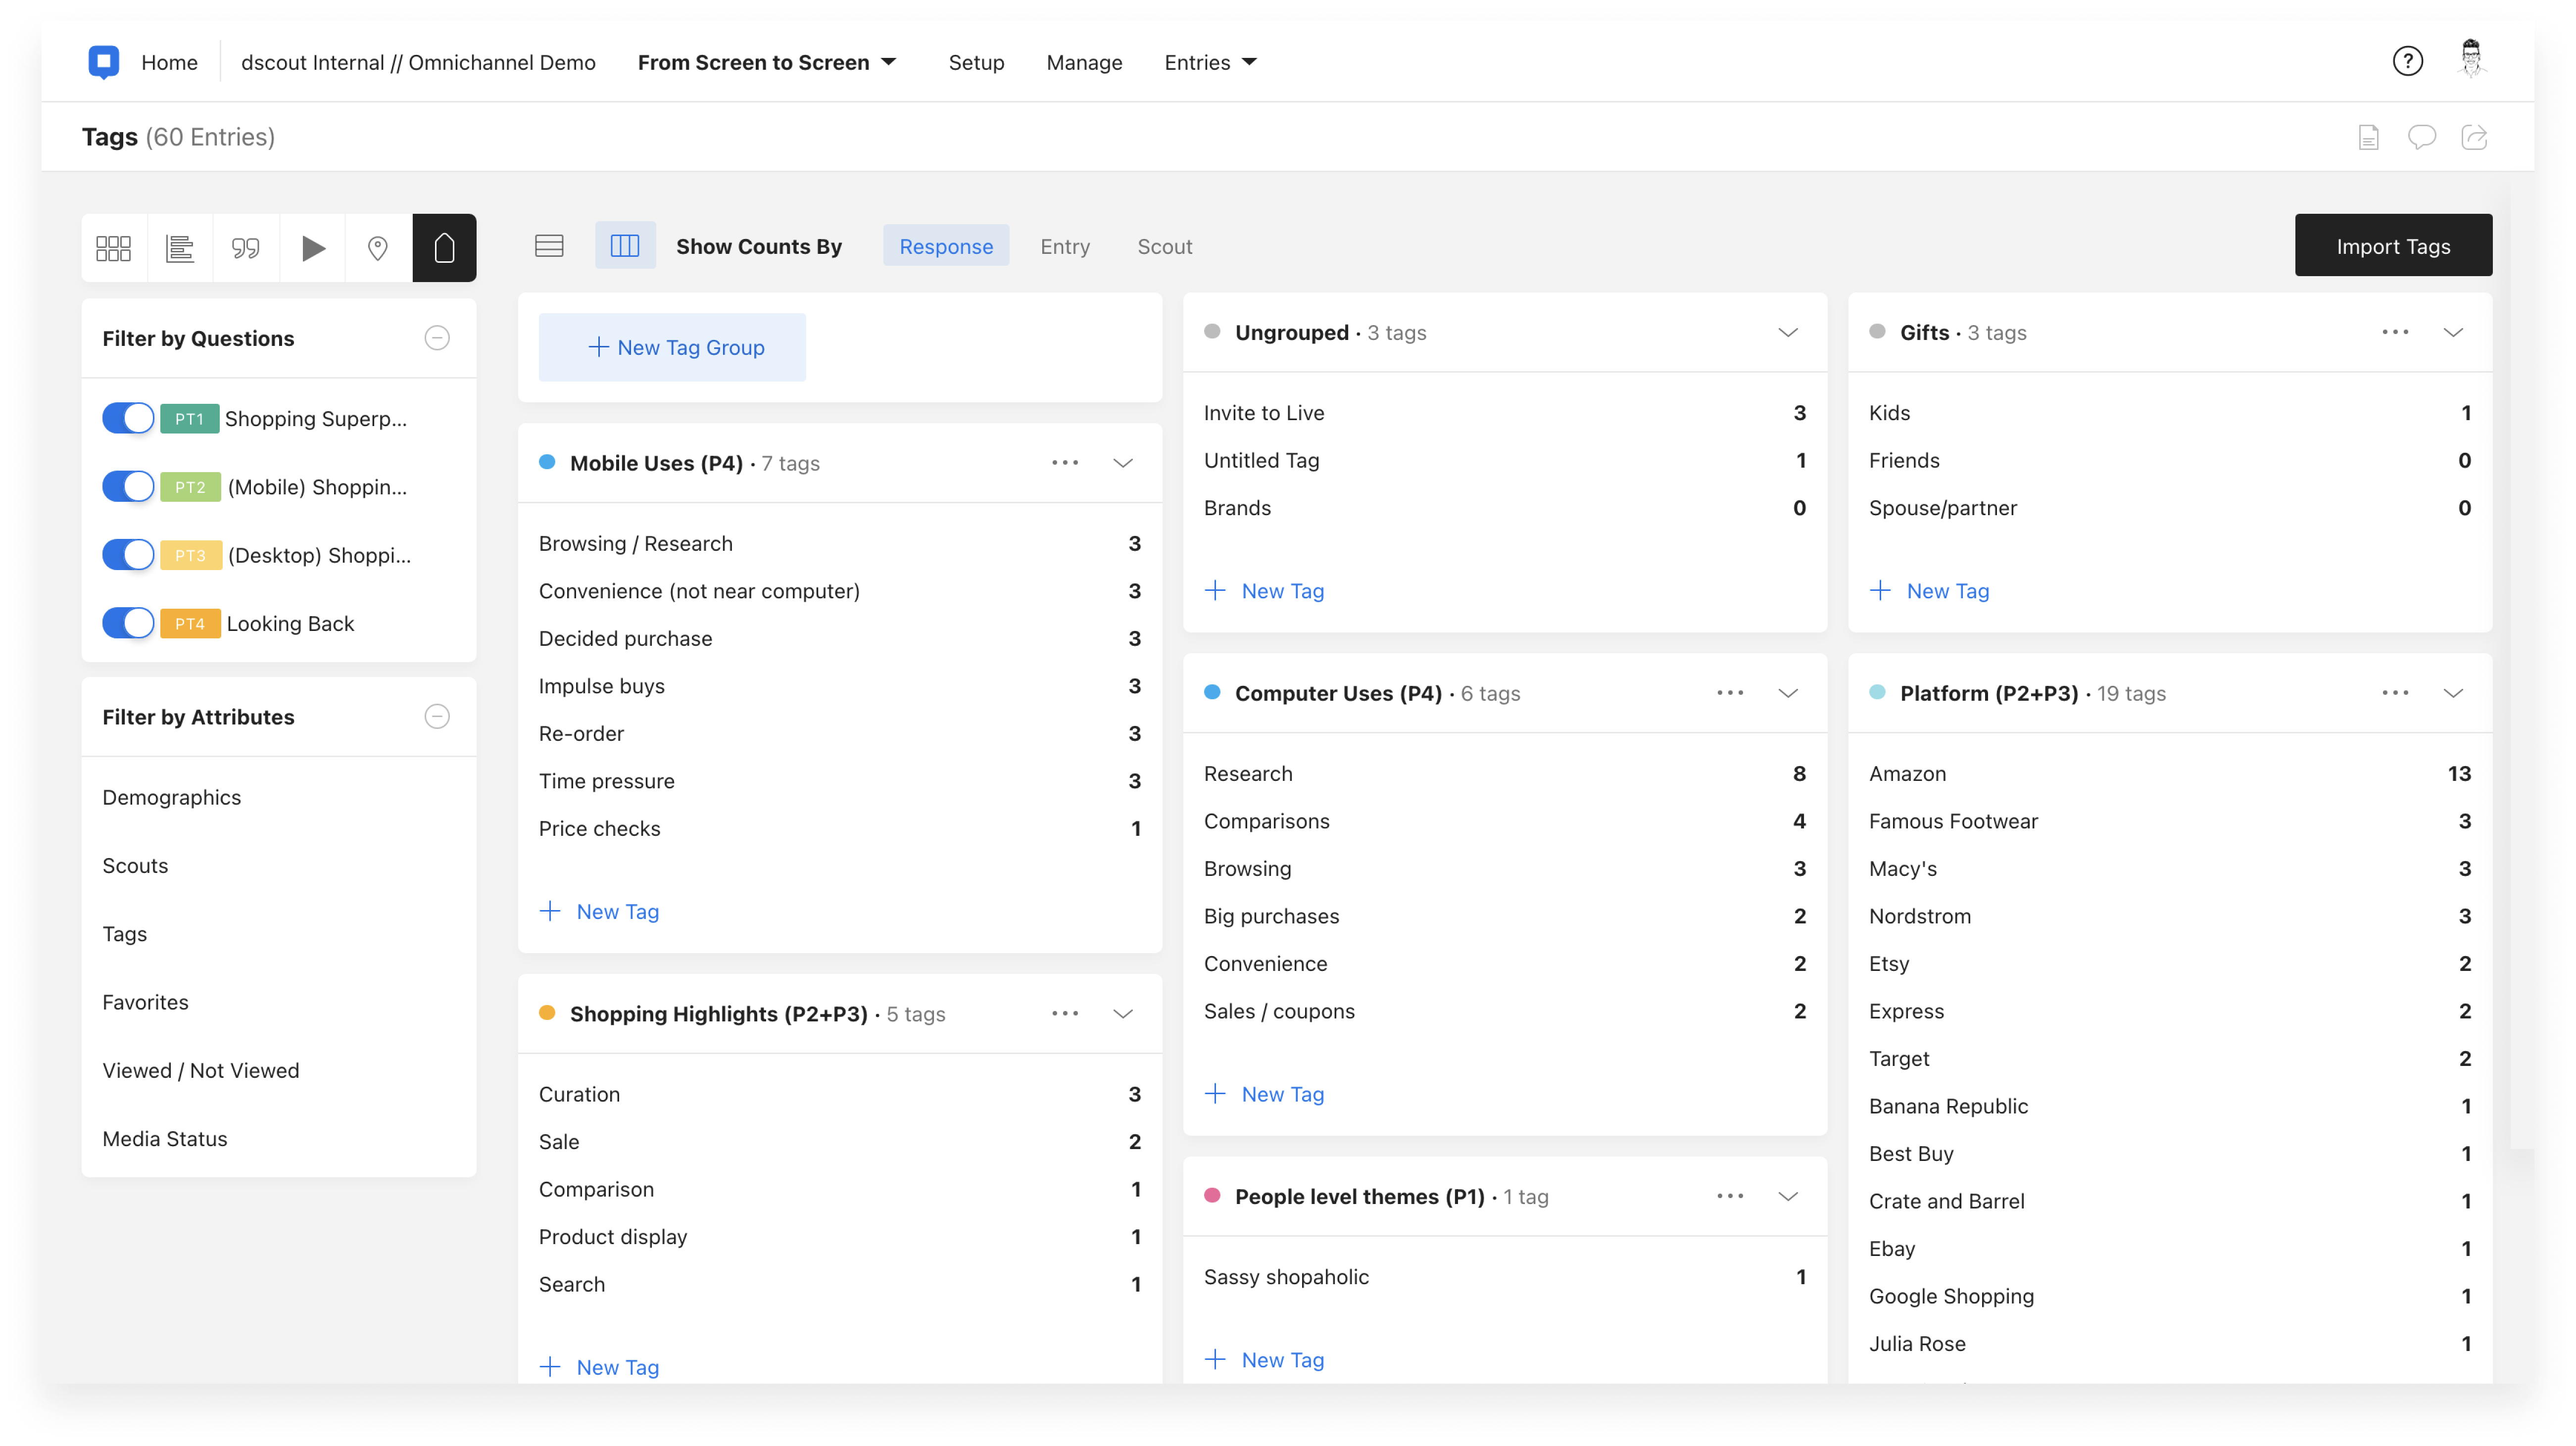This screenshot has width=2576, height=1446.
Task: Switch counts to show by Scout
Action: click(x=1164, y=246)
